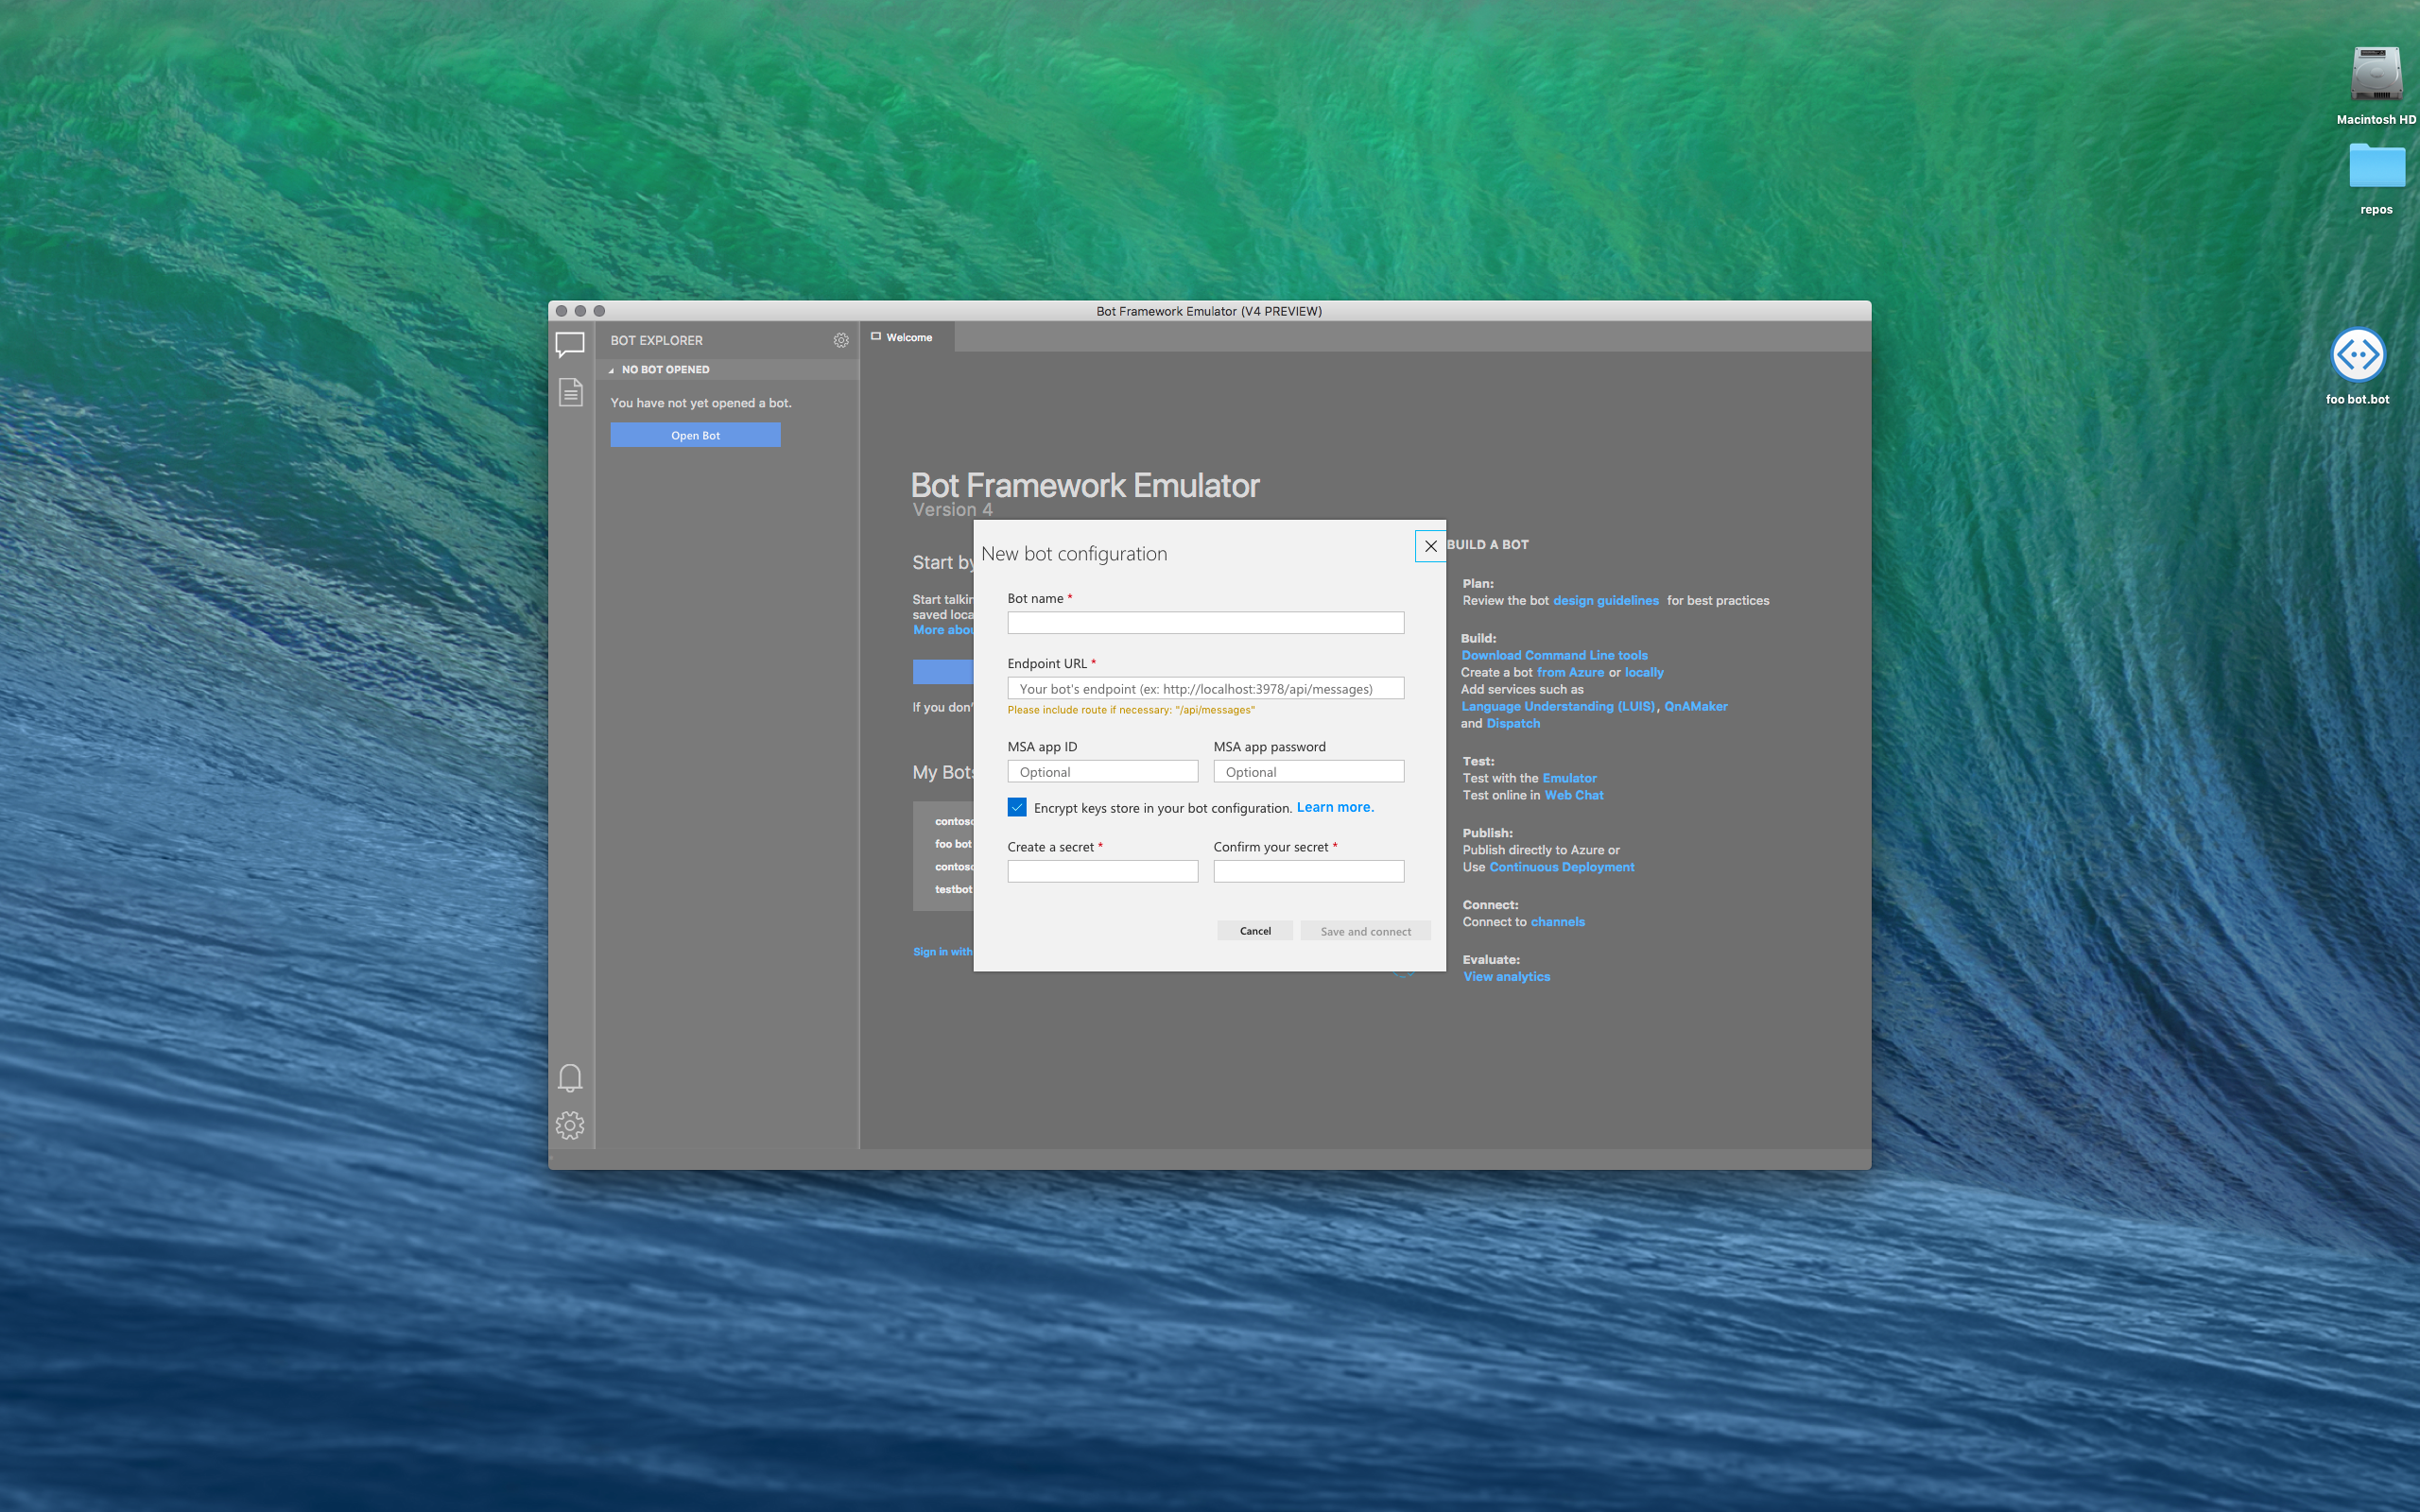Viewport: 2420px width, 1512px height.
Task: Click the Sign in with link
Action: point(942,952)
